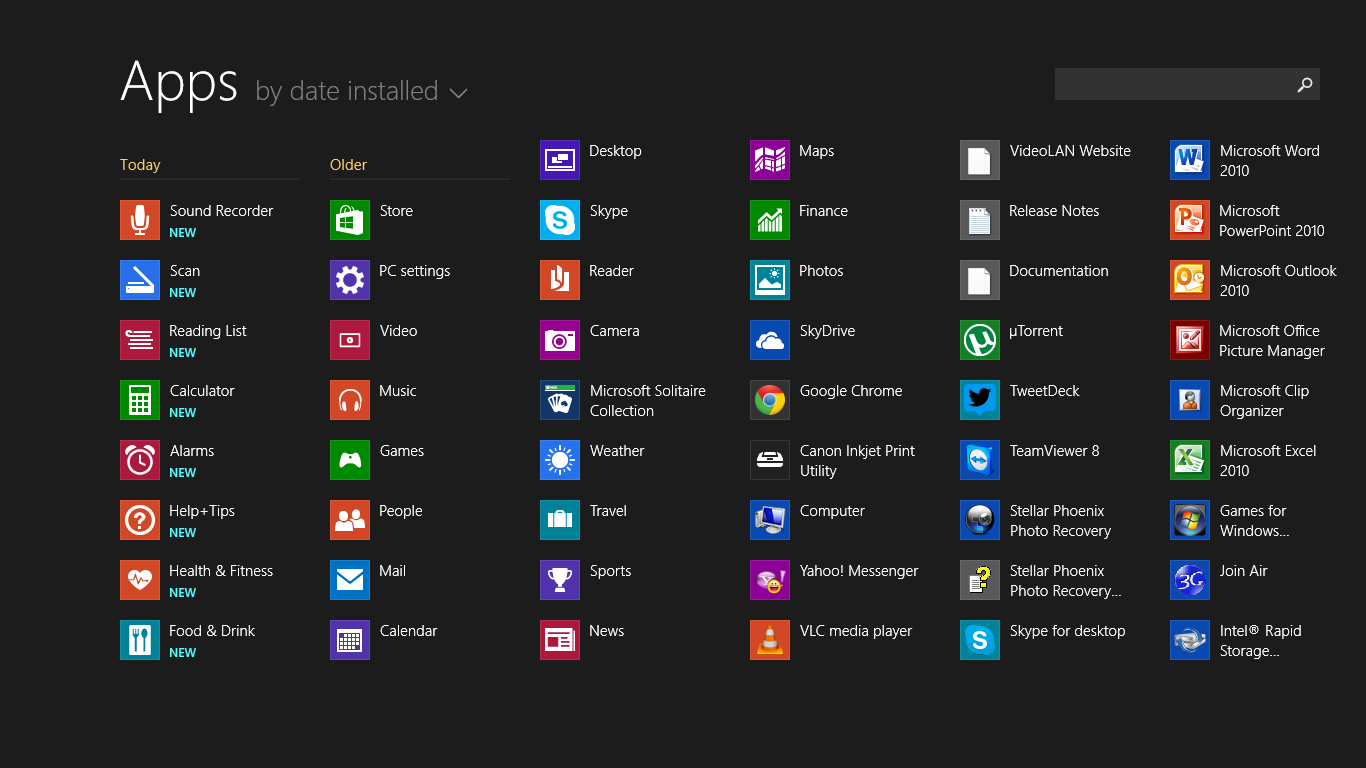Launch Microsoft Solitaire Collection icon

560,400
